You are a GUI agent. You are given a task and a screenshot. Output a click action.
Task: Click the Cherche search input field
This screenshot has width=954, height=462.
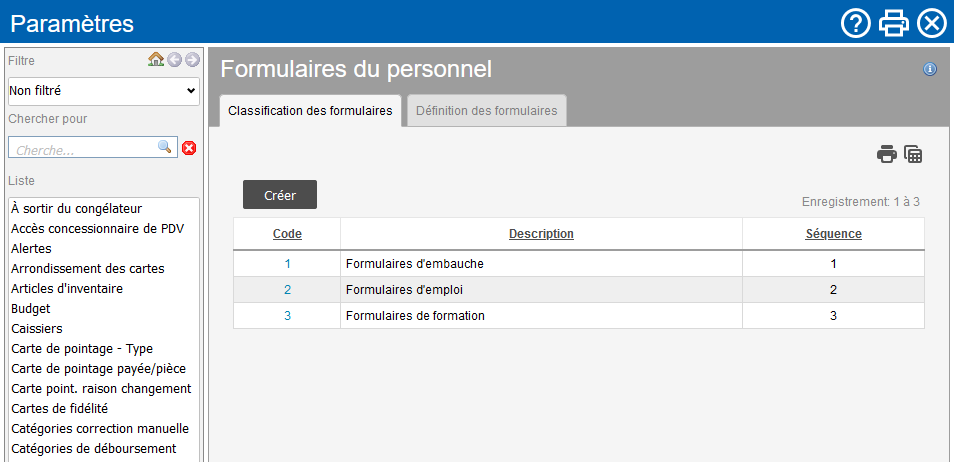point(84,149)
